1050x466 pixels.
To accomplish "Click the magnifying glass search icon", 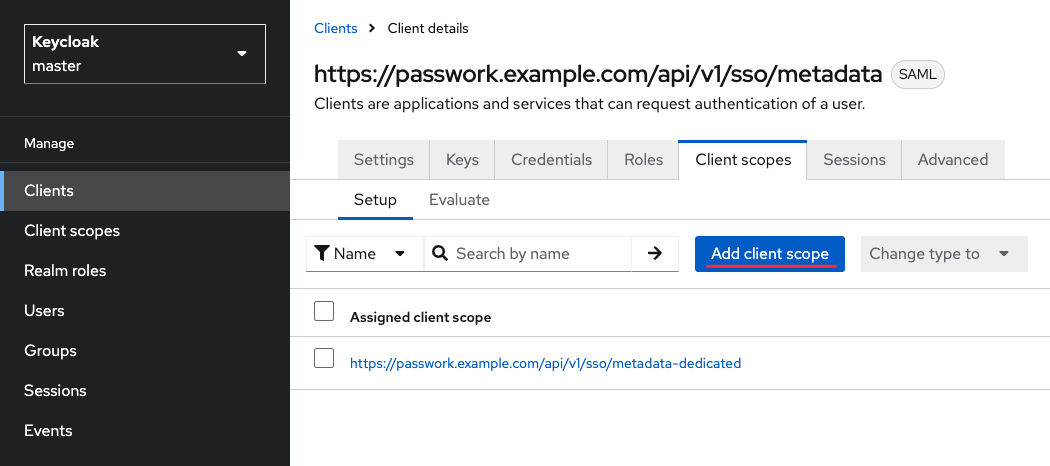I will [440, 254].
